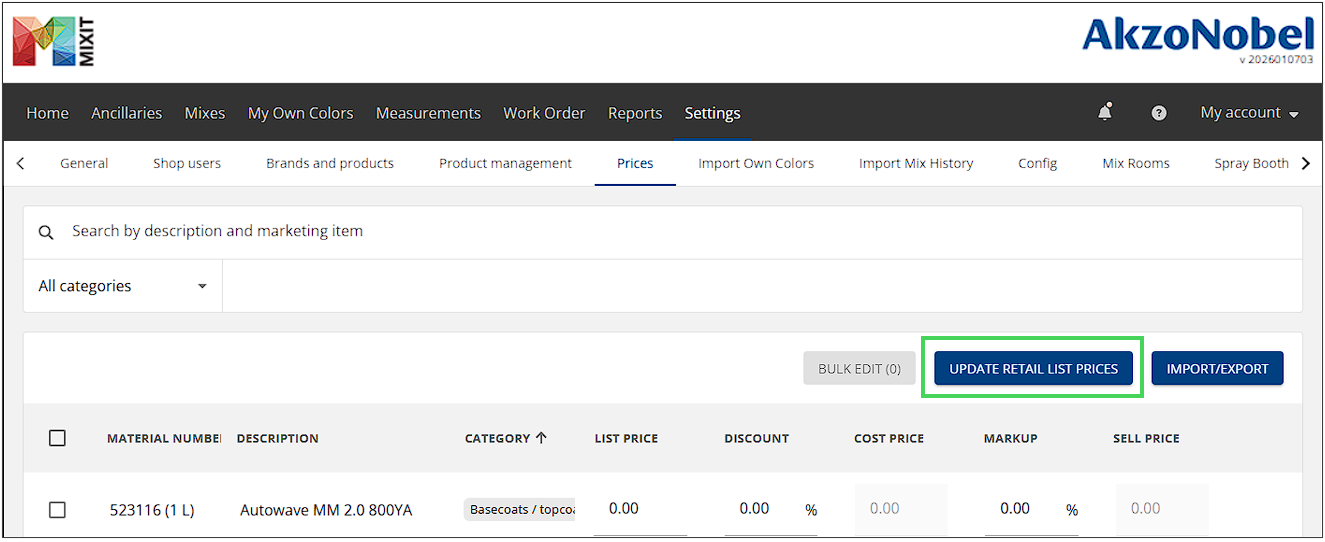Switch to the Config tab

[x=1037, y=163]
